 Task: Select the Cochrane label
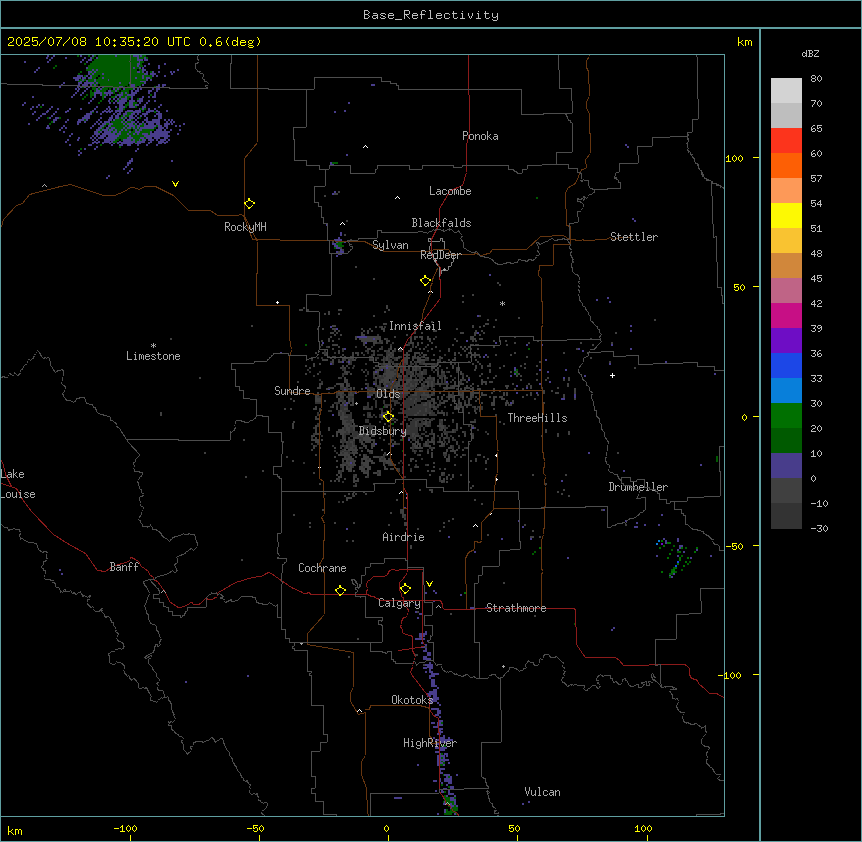322,568
